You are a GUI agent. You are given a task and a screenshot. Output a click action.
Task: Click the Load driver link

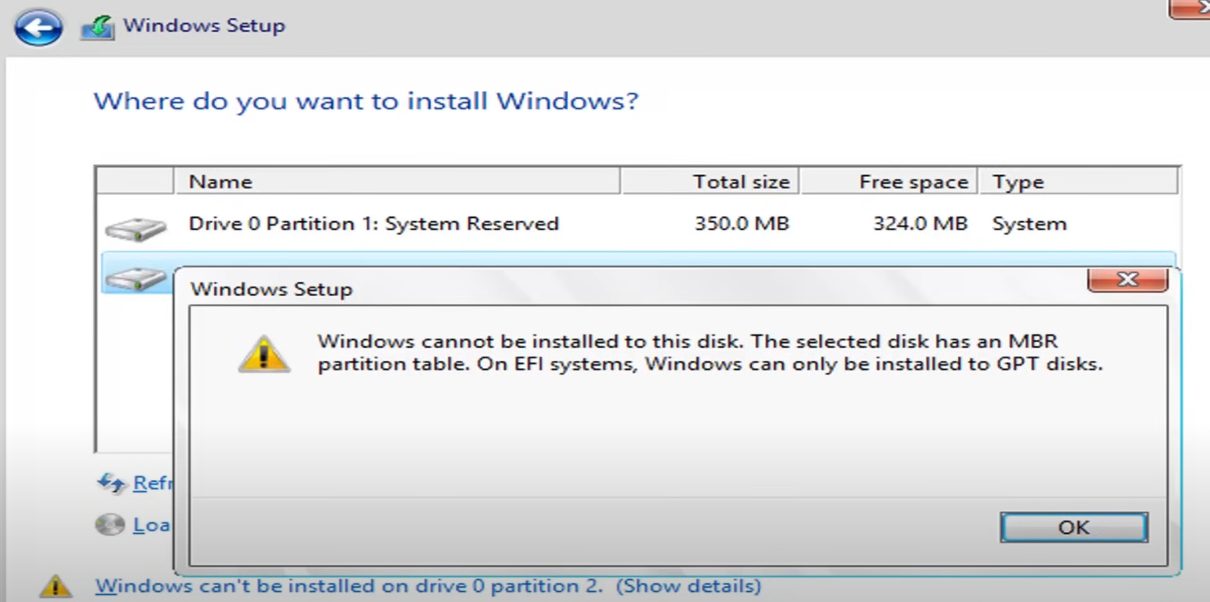pyautogui.click(x=153, y=524)
